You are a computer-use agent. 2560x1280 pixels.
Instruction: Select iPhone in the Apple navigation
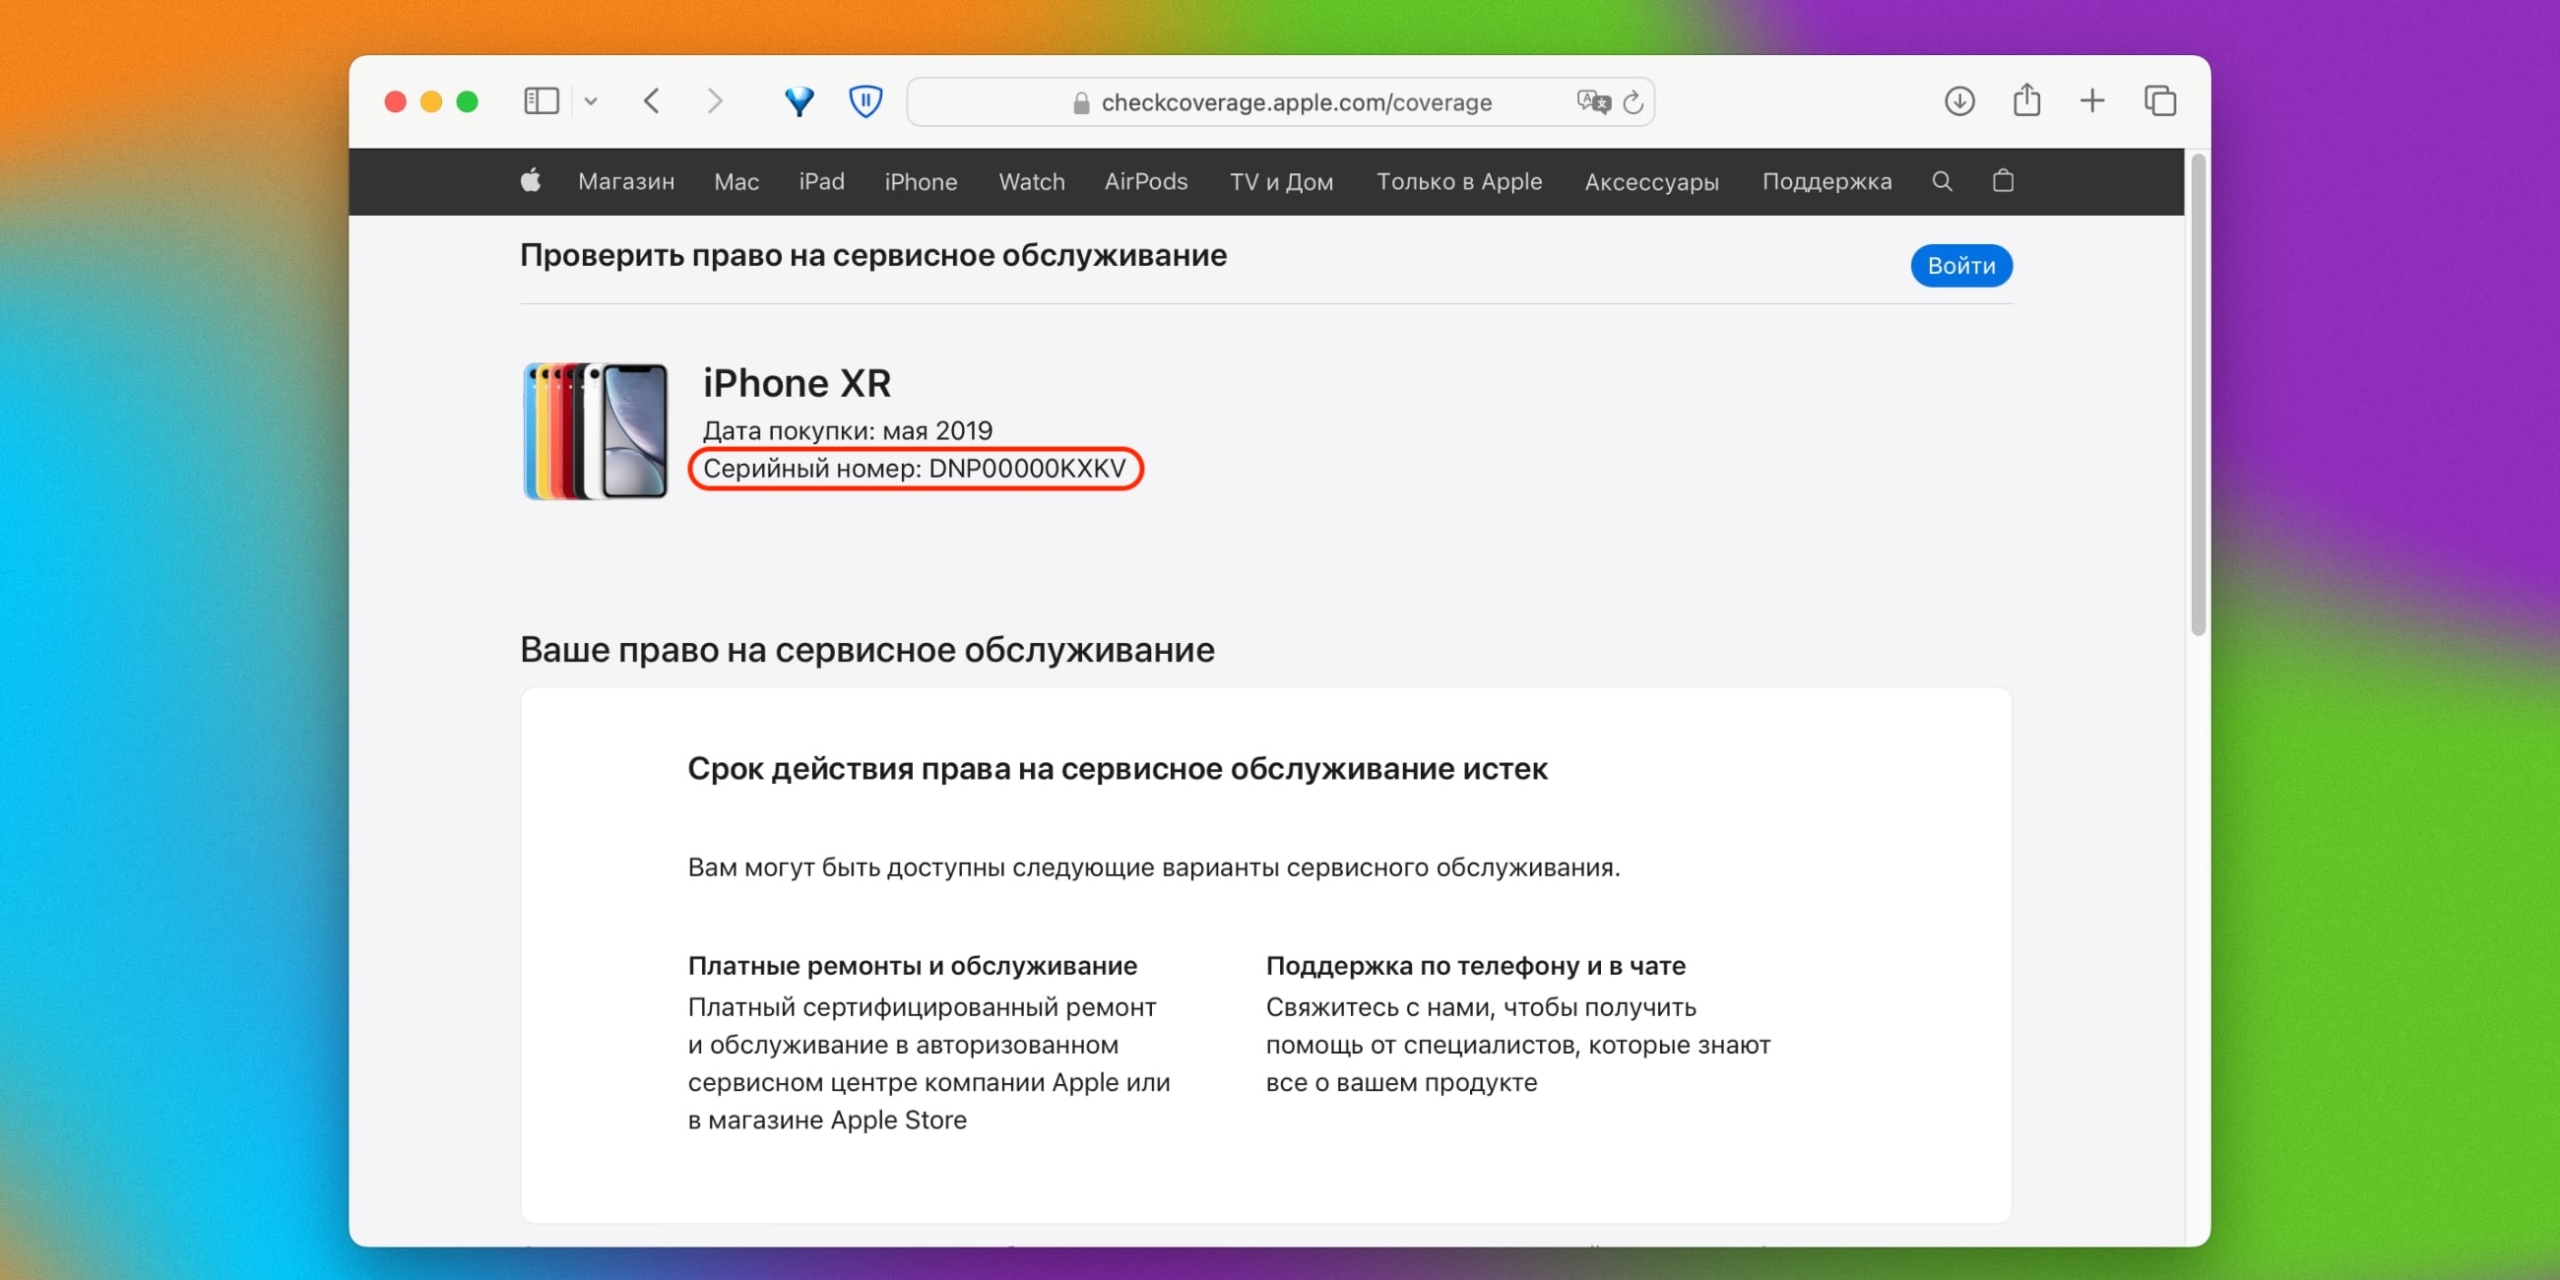click(x=920, y=182)
